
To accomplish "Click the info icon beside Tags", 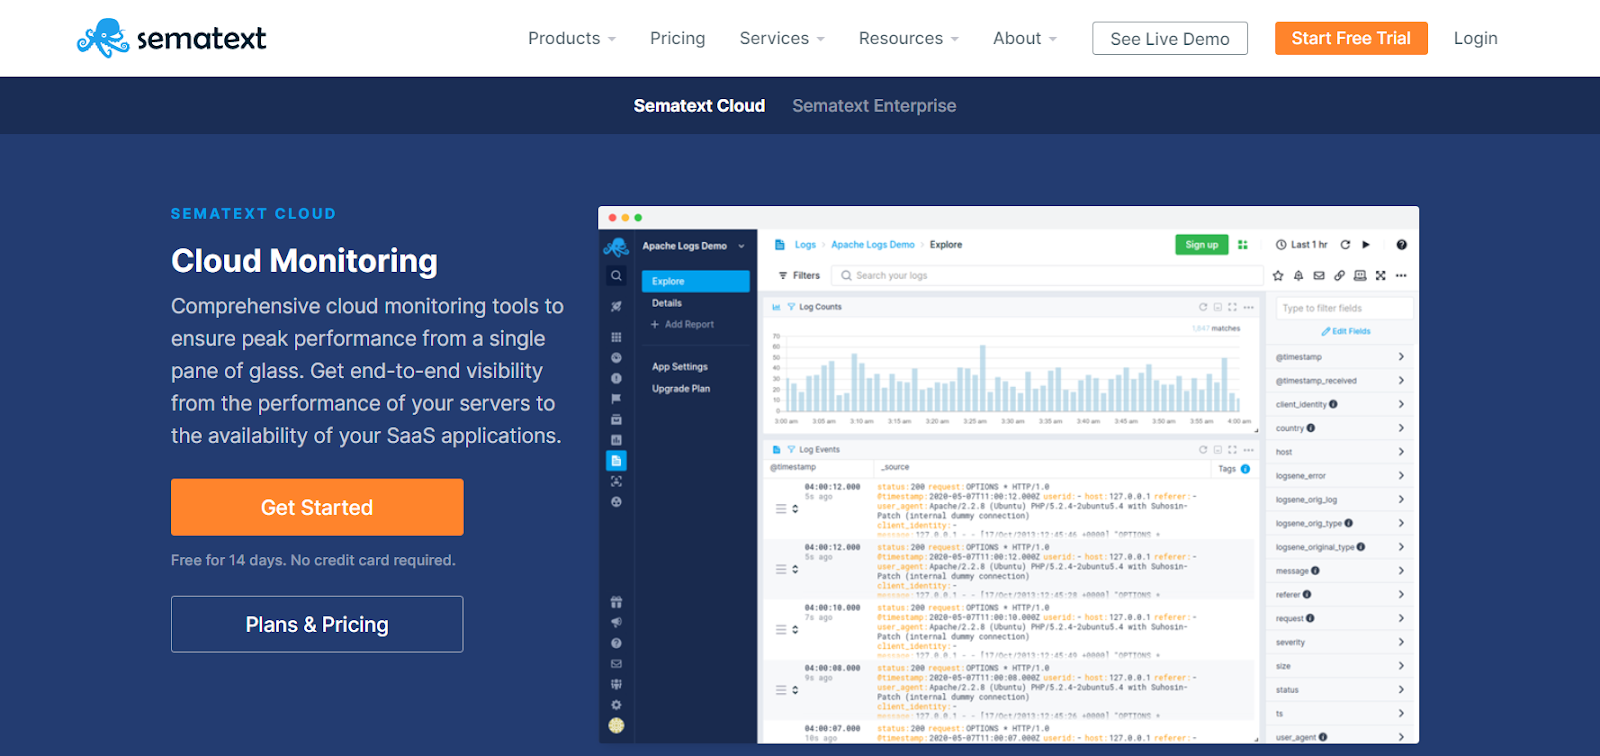I will [1245, 469].
